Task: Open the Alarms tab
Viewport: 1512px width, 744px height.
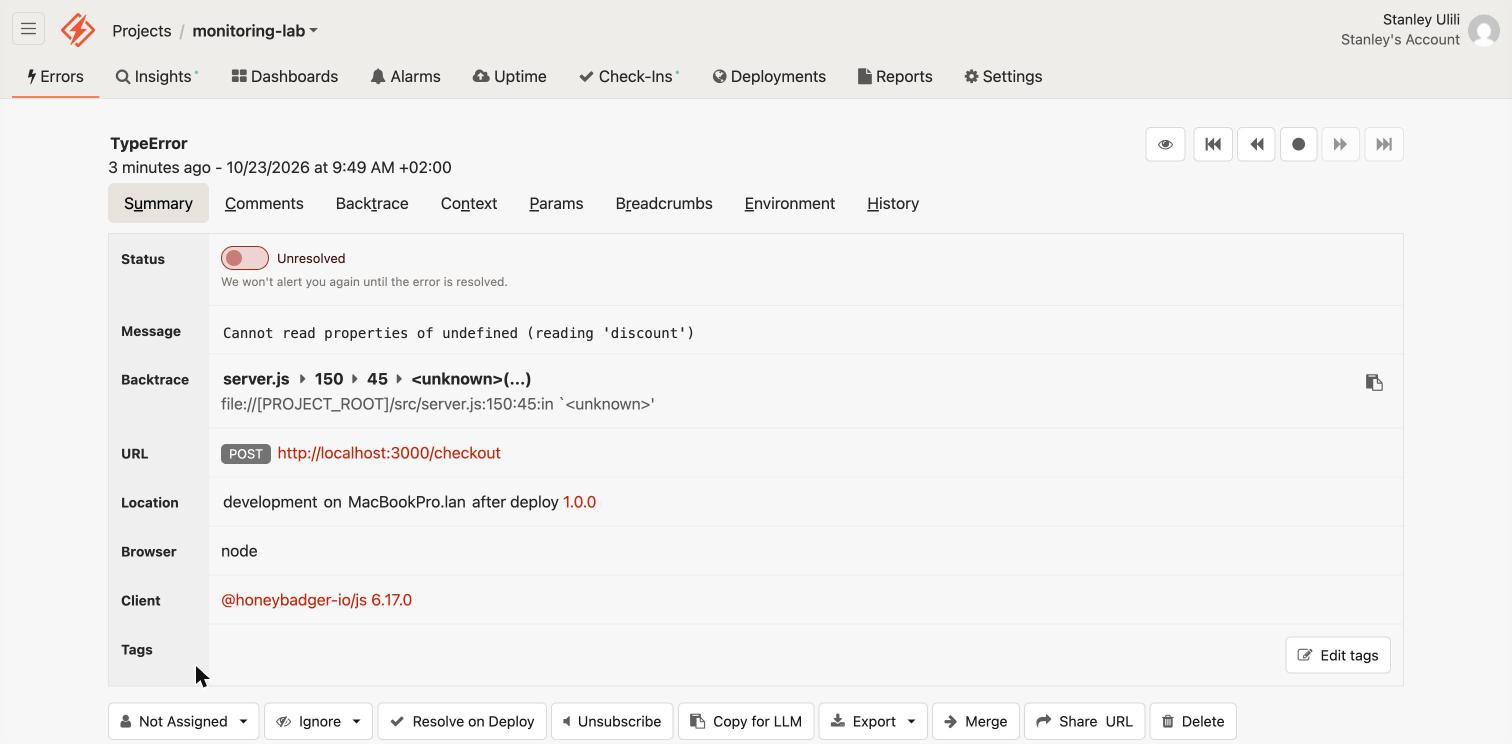Action: tap(405, 76)
